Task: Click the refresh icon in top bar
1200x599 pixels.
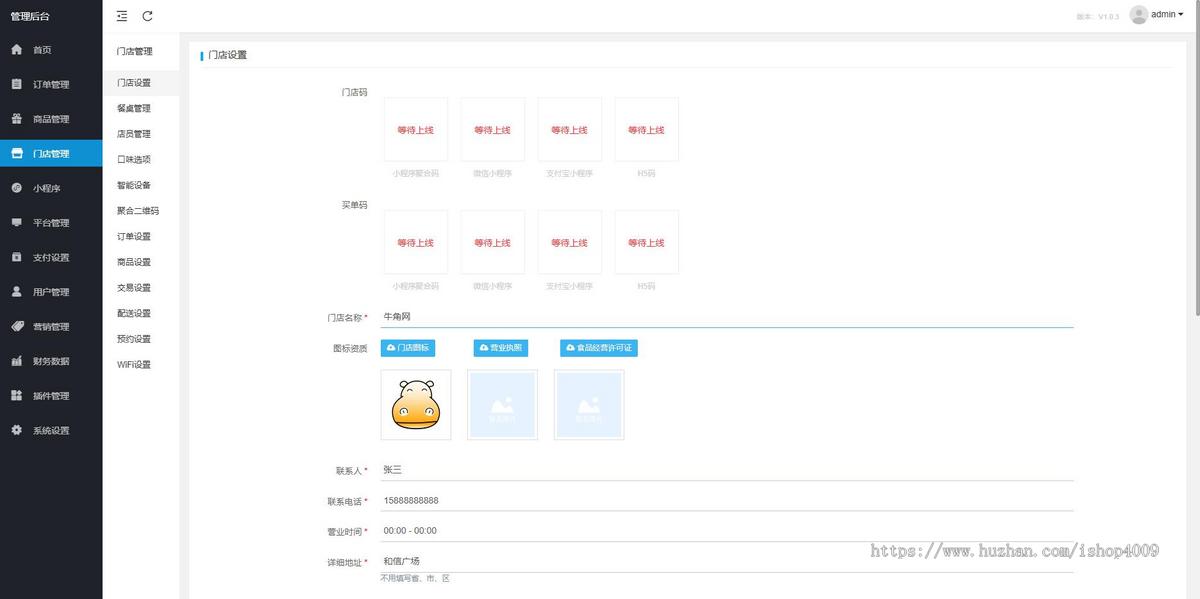Action: tap(148, 15)
